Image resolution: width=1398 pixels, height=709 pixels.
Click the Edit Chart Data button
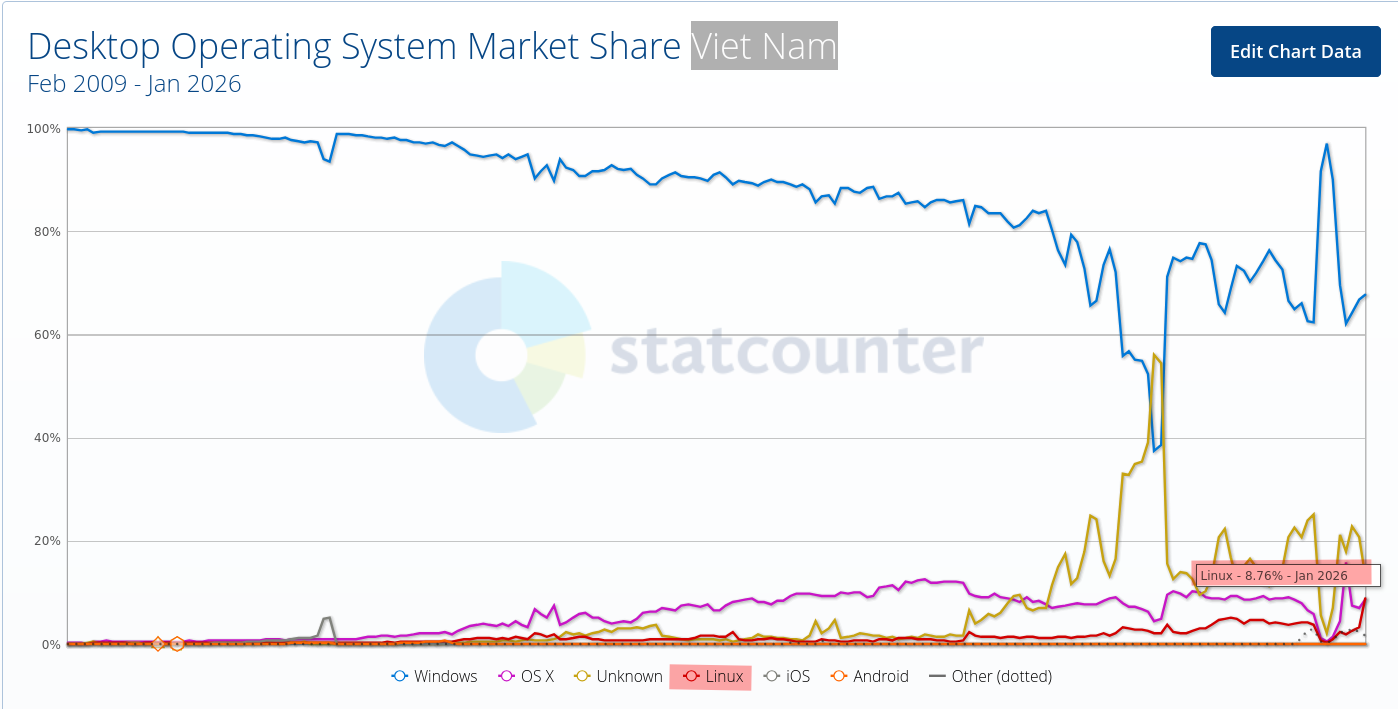tap(1295, 51)
